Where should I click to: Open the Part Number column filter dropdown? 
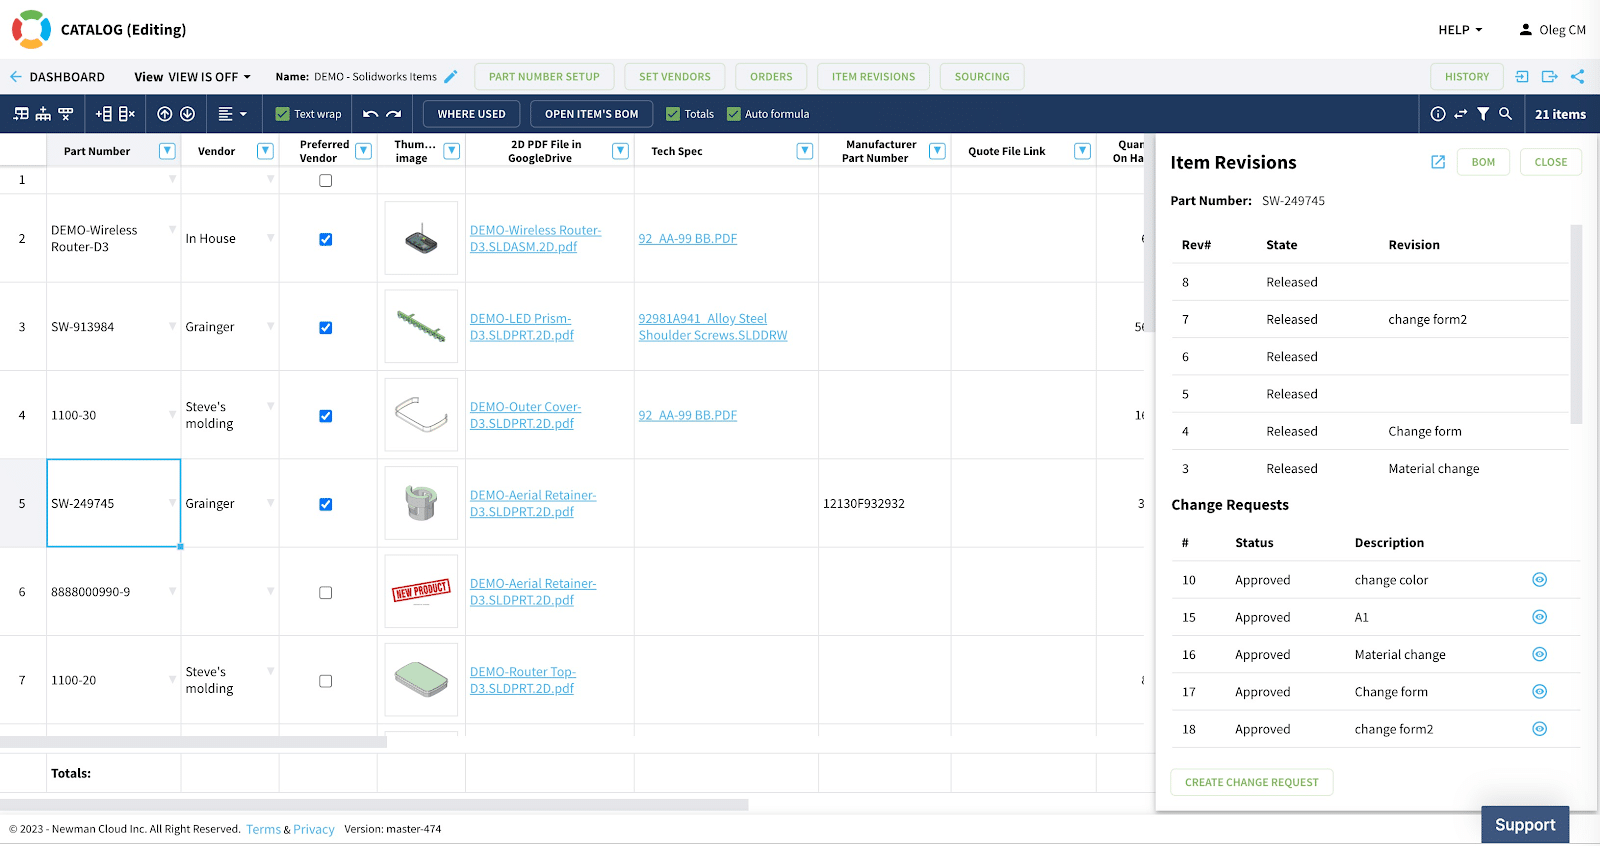pos(167,151)
